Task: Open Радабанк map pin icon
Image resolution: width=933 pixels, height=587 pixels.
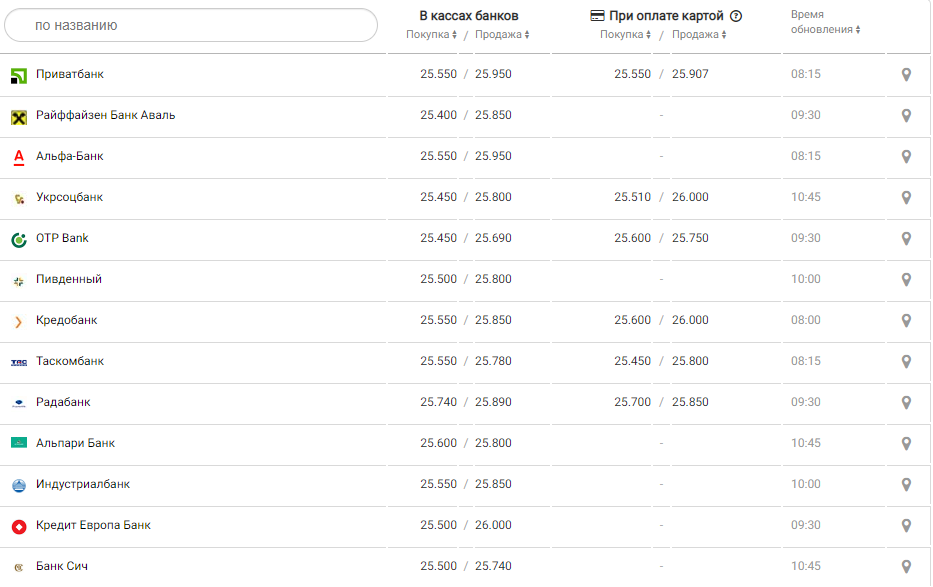Action: (x=906, y=403)
